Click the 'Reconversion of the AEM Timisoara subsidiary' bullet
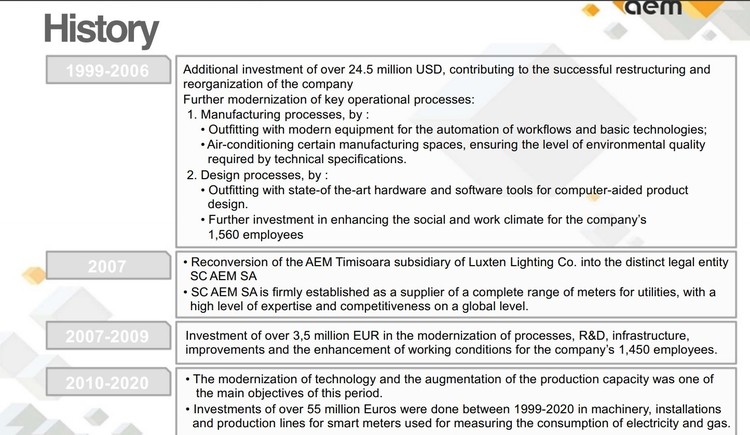 coord(455,269)
